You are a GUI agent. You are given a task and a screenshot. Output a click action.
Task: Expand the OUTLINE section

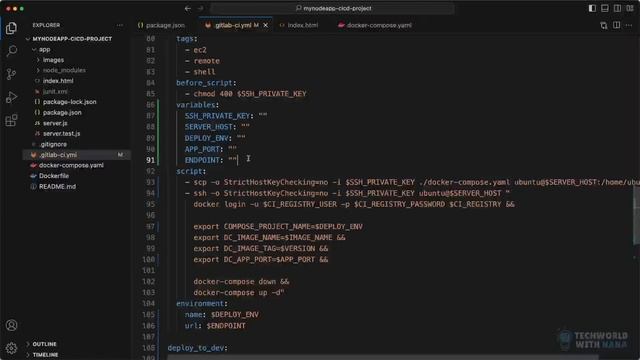click(x=44, y=344)
